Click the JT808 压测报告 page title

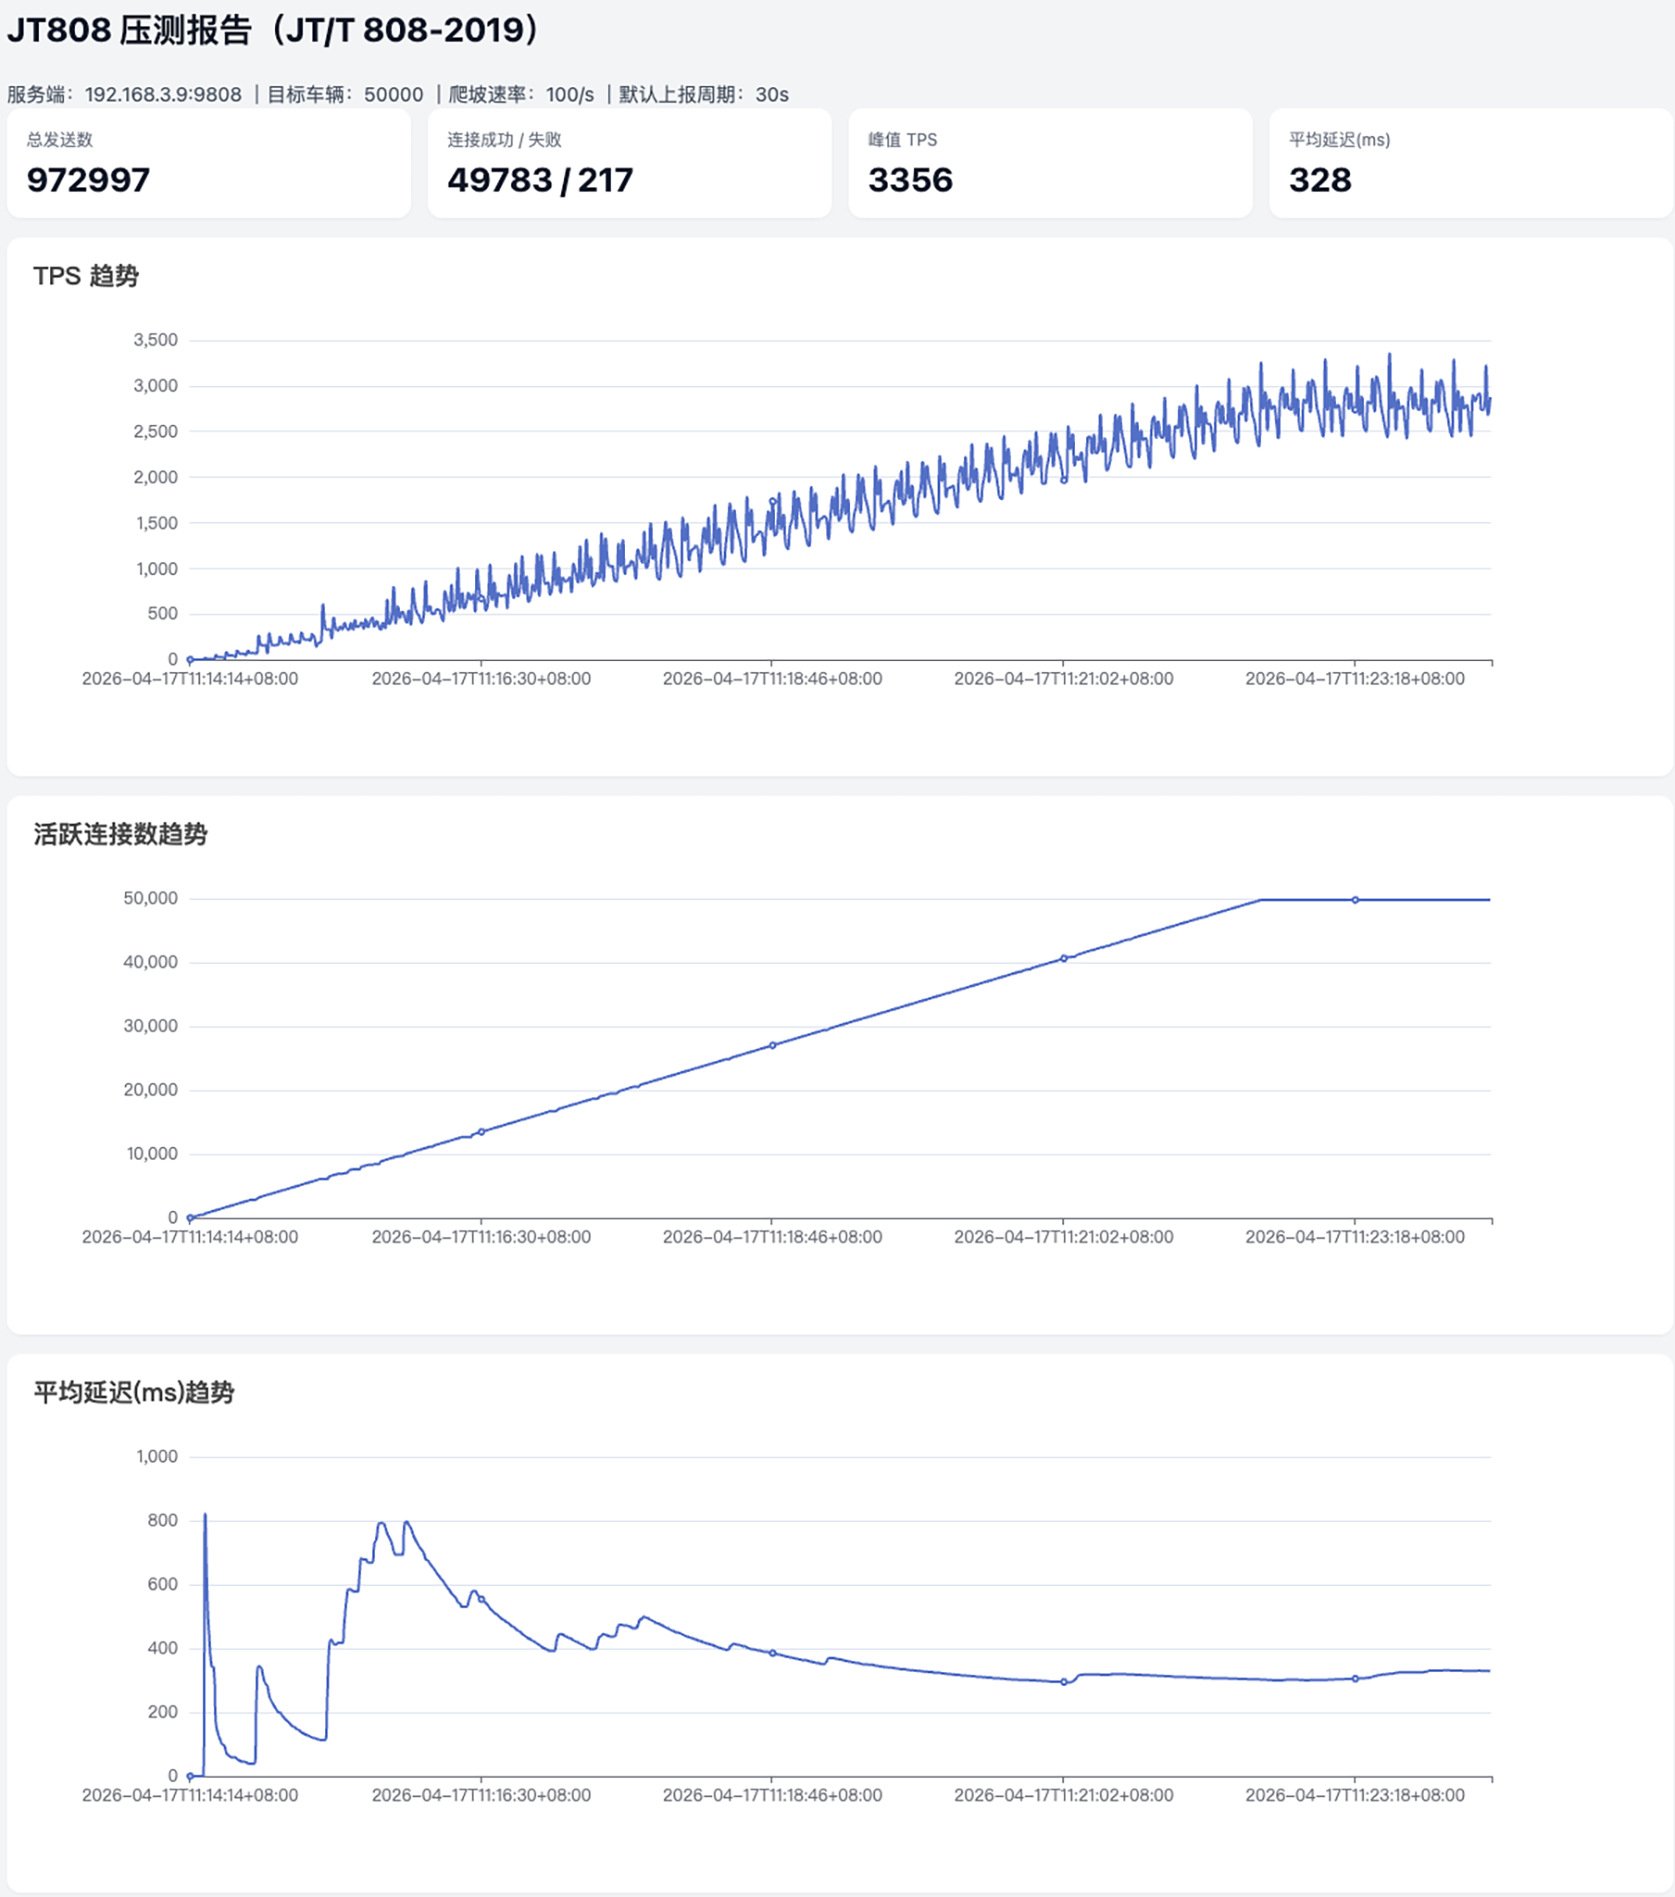click(273, 30)
